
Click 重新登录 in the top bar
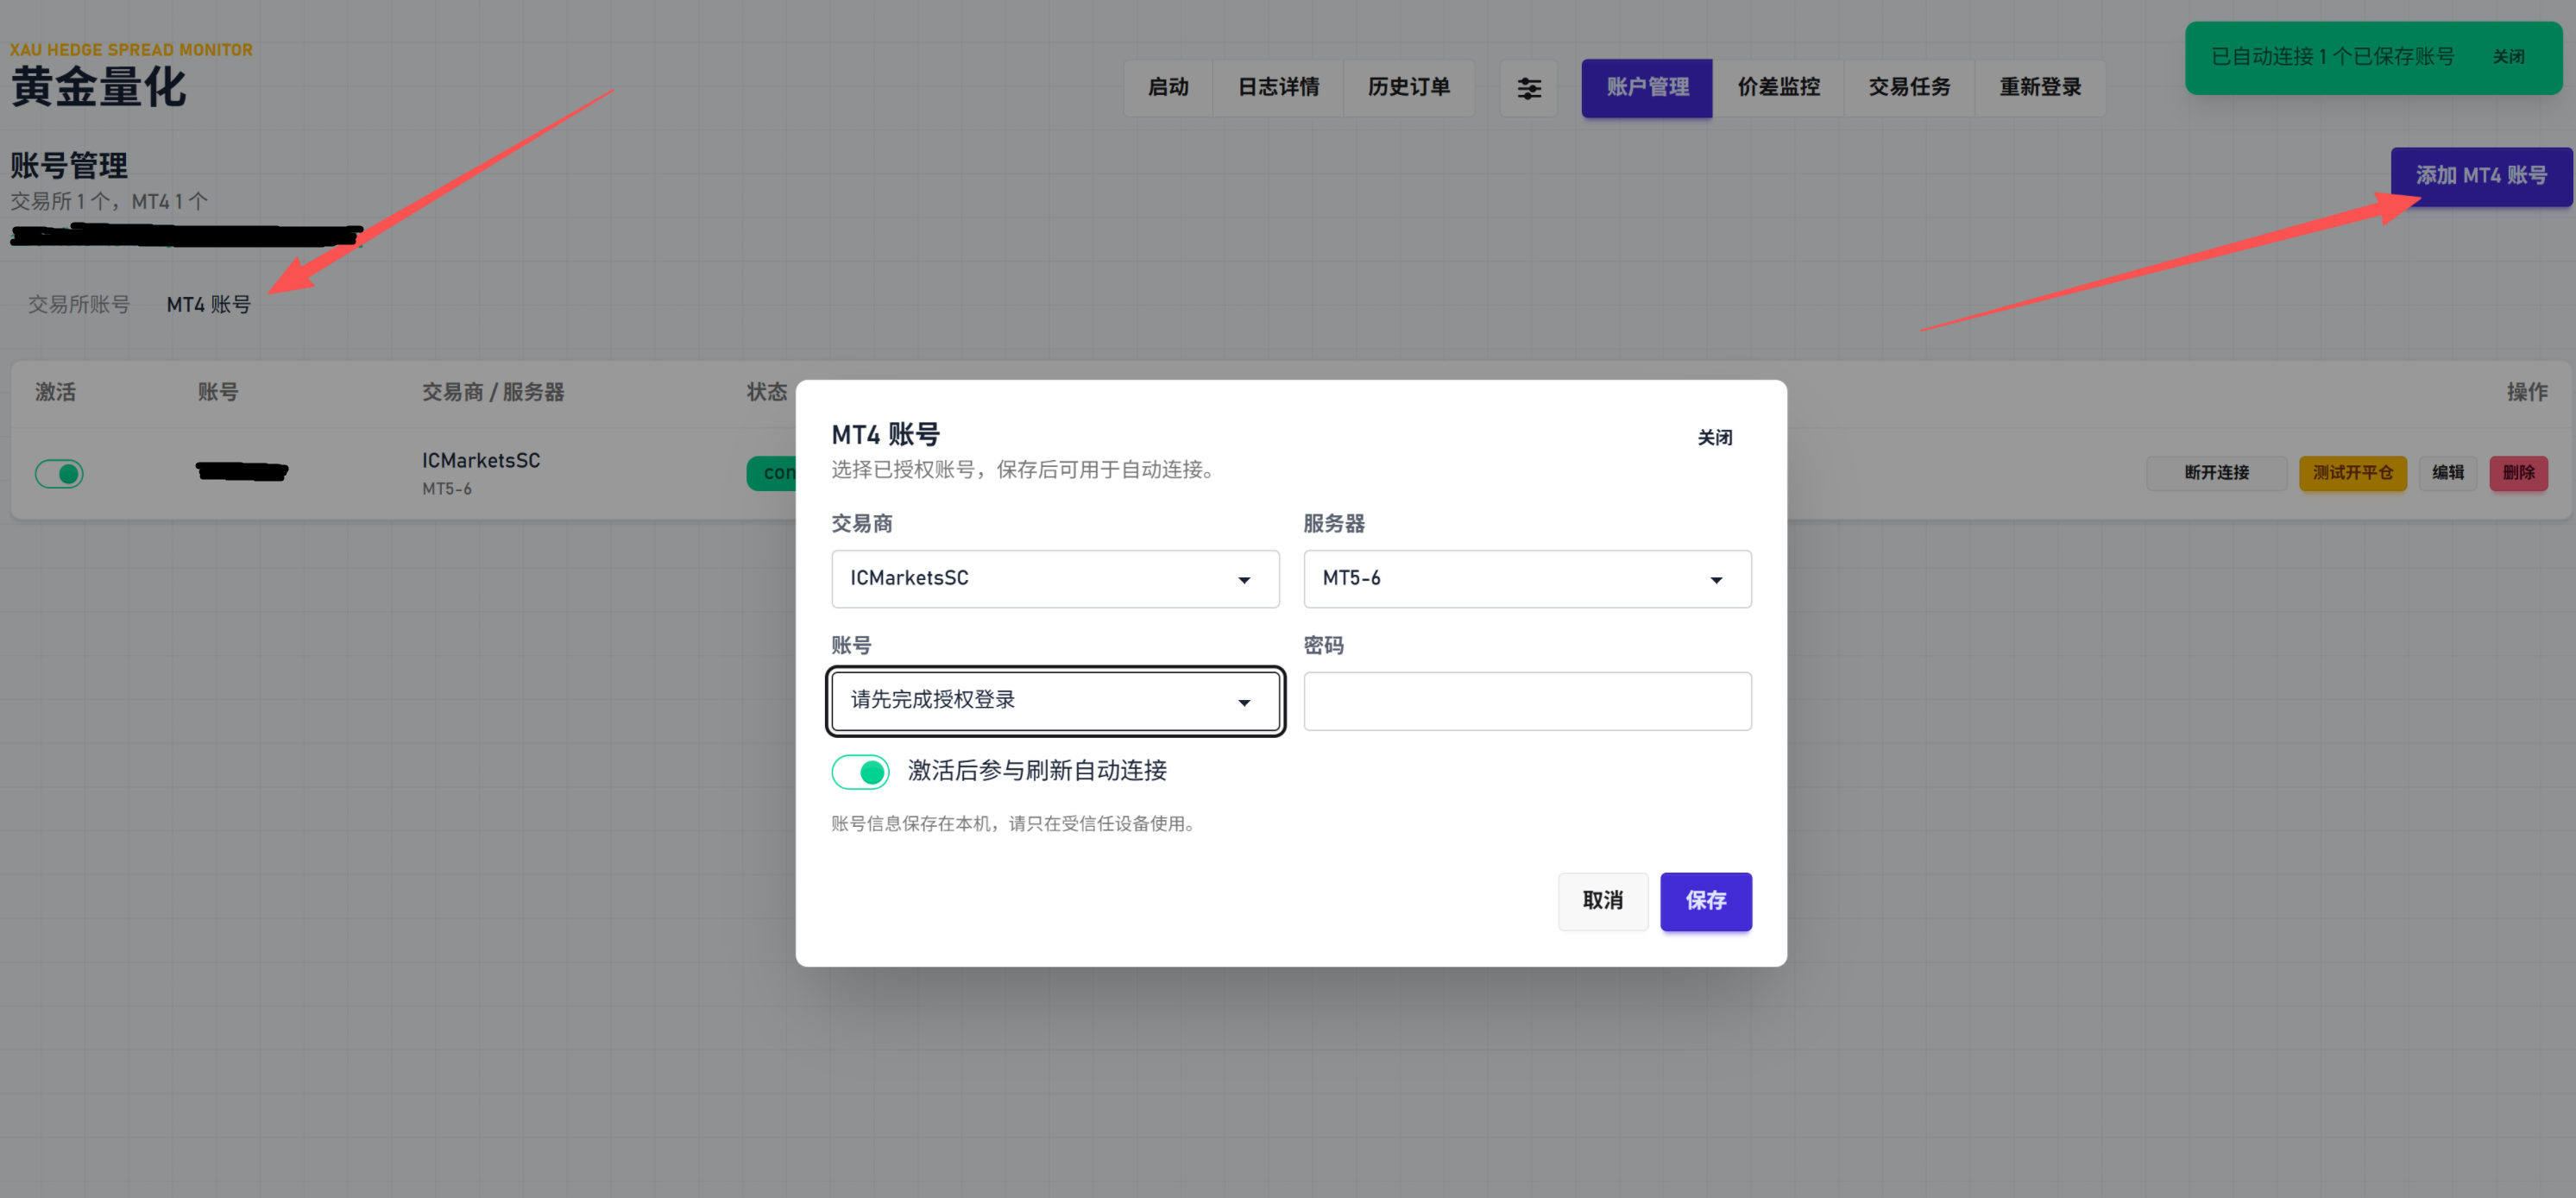click(2039, 88)
